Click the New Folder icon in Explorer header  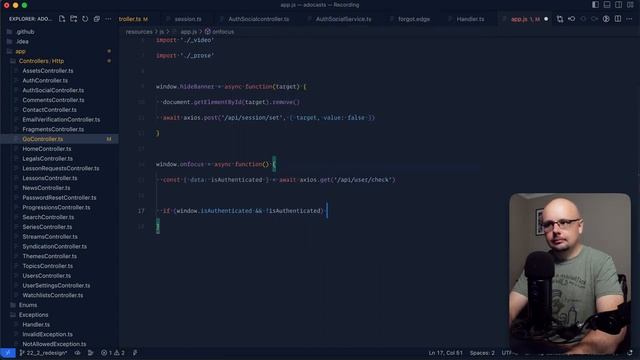(73, 19)
